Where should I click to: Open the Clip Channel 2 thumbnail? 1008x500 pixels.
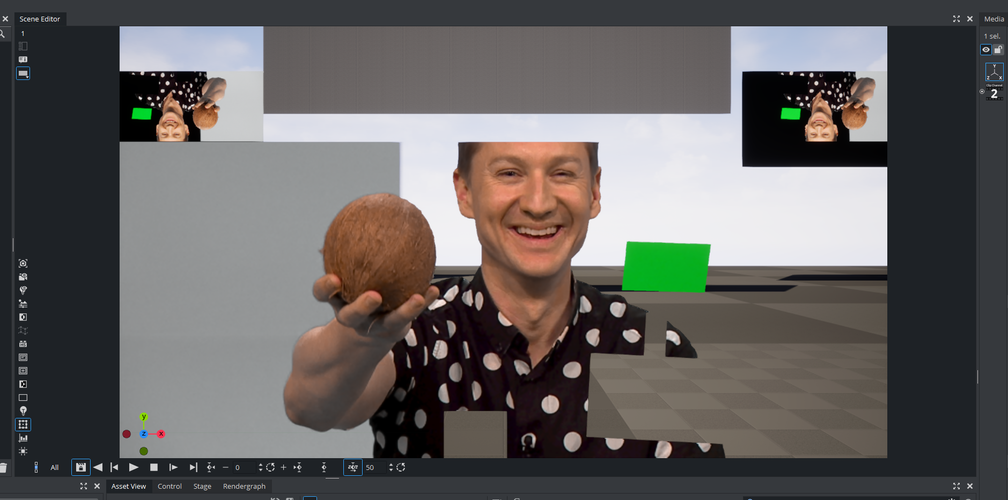coord(994,93)
